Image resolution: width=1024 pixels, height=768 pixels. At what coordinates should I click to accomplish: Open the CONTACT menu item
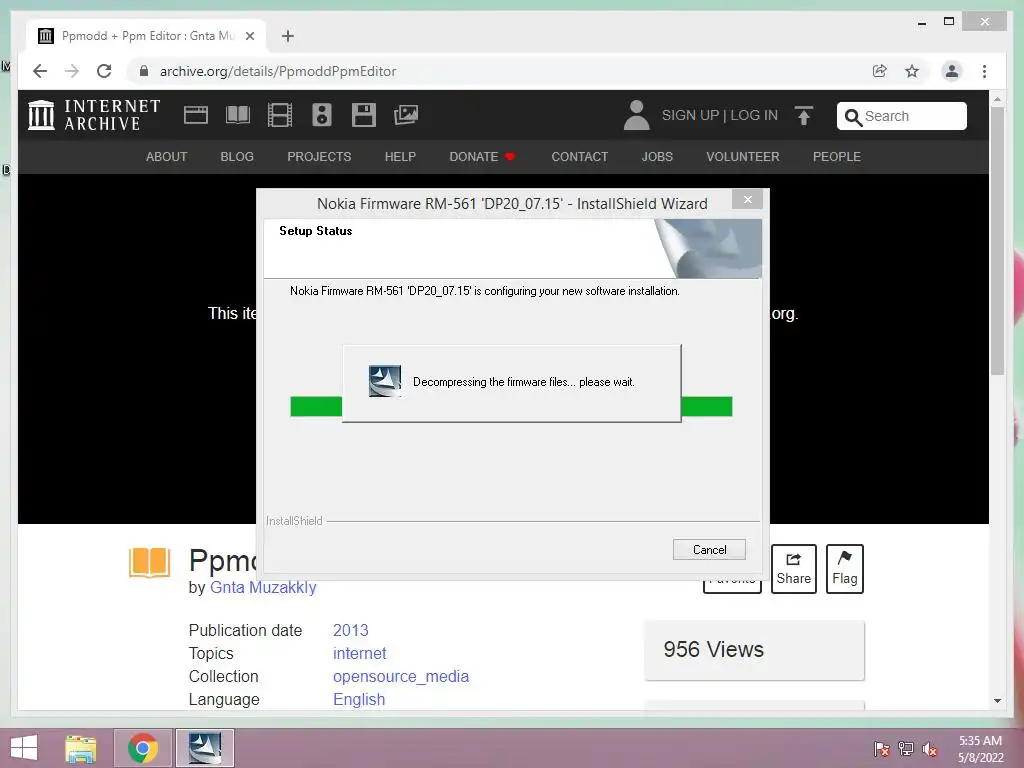[x=579, y=157]
